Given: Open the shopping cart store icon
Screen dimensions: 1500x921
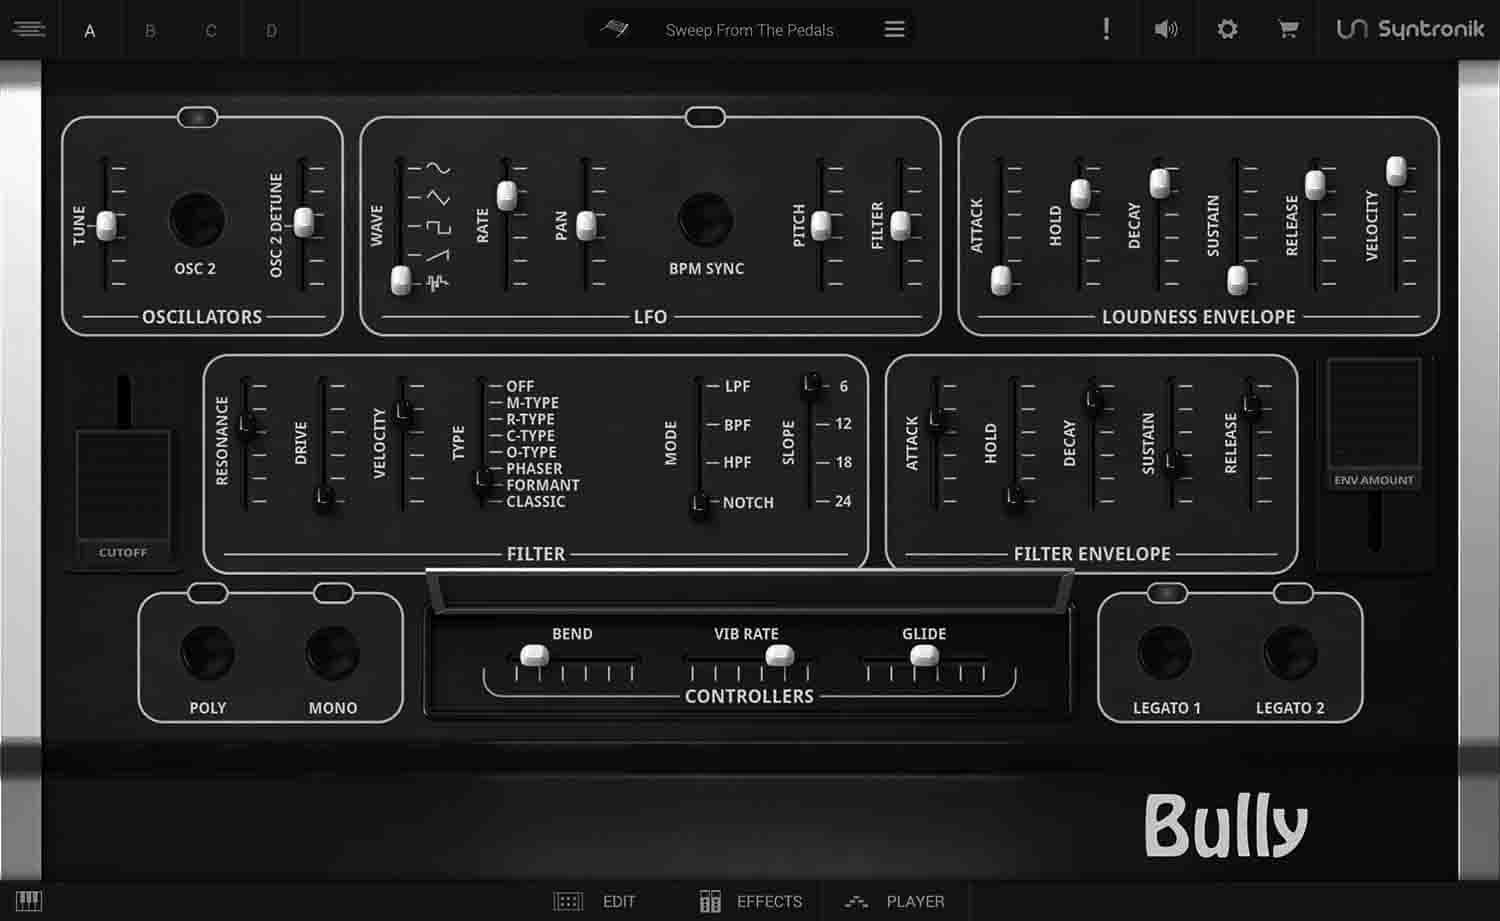Looking at the screenshot, I should (x=1288, y=29).
